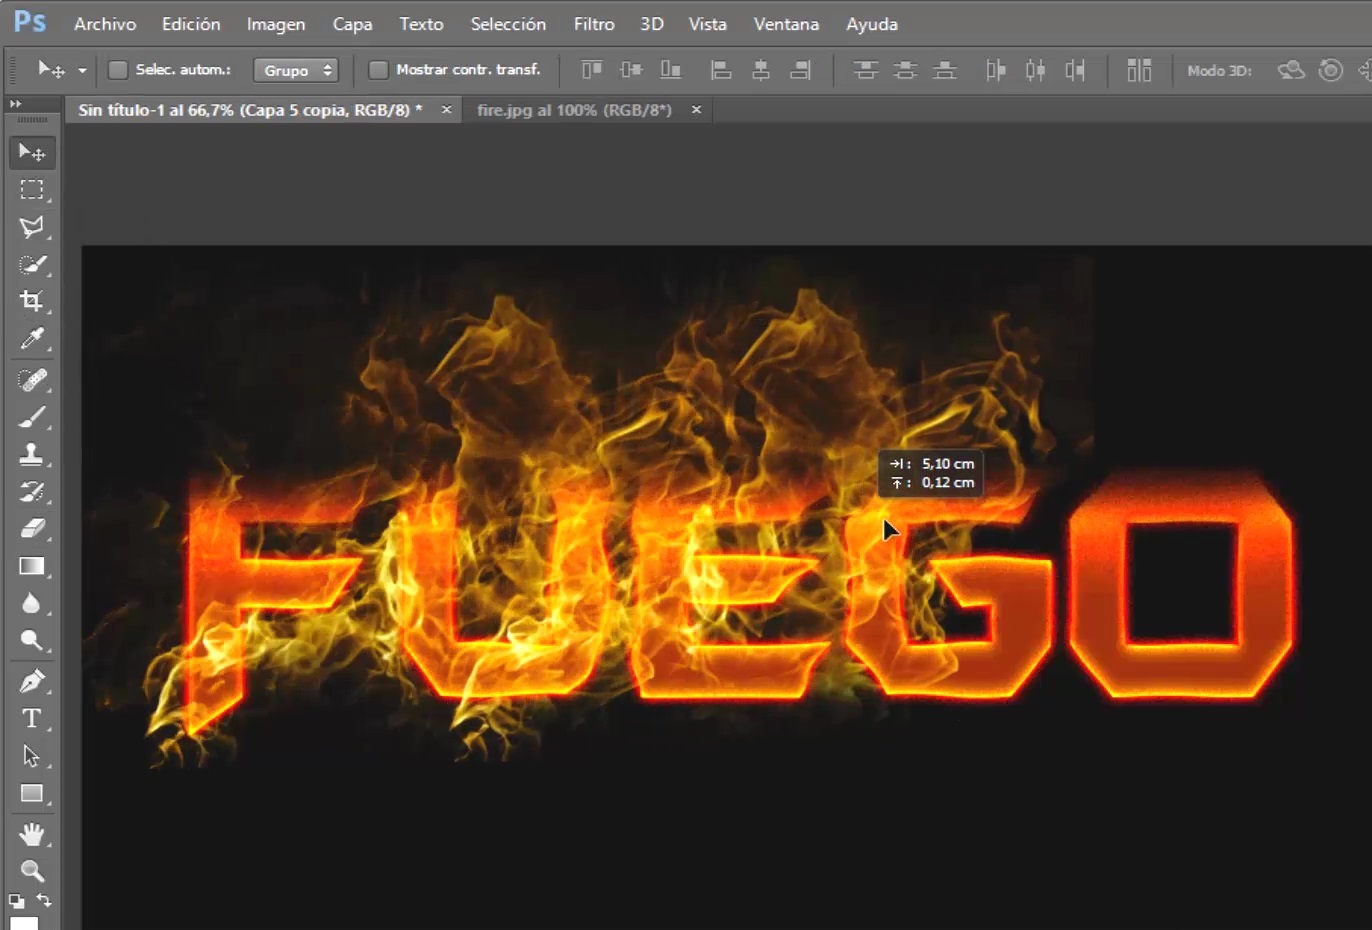Align bottom edges of layers
Image resolution: width=1372 pixels, height=930 pixels.
(671, 70)
